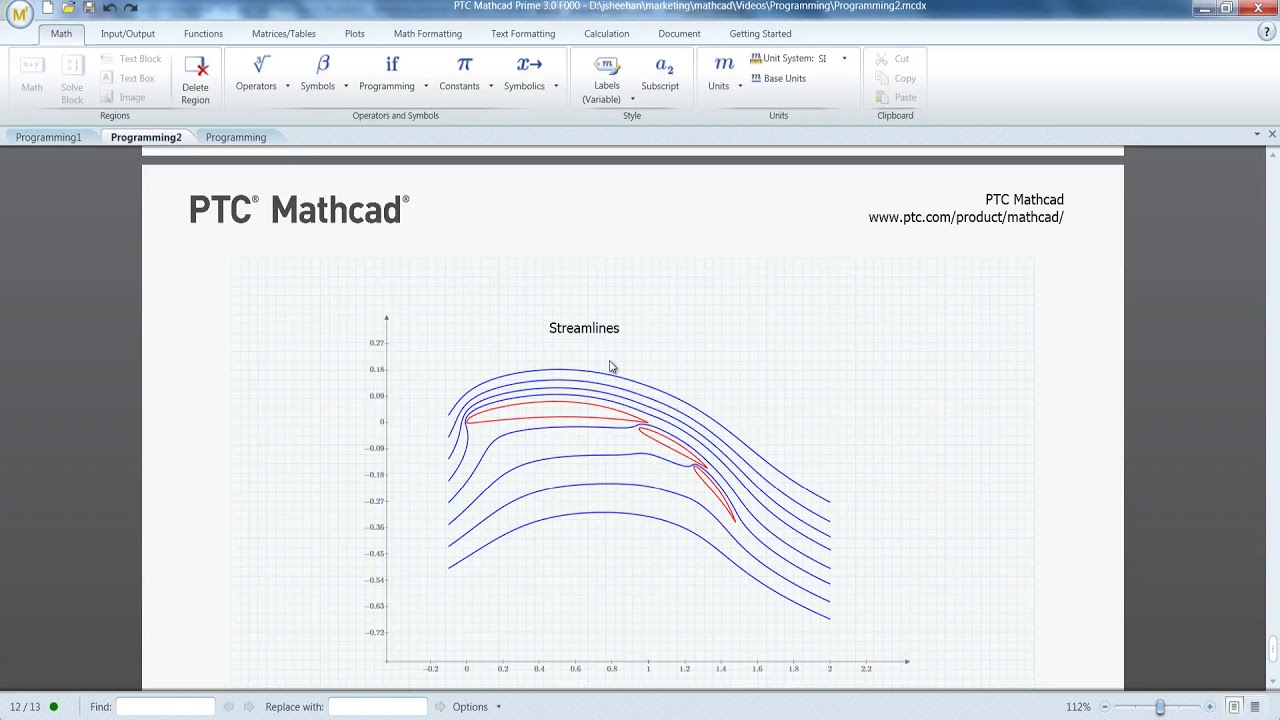
Task: Click the Delete Region icon
Action: pyautogui.click(x=196, y=67)
